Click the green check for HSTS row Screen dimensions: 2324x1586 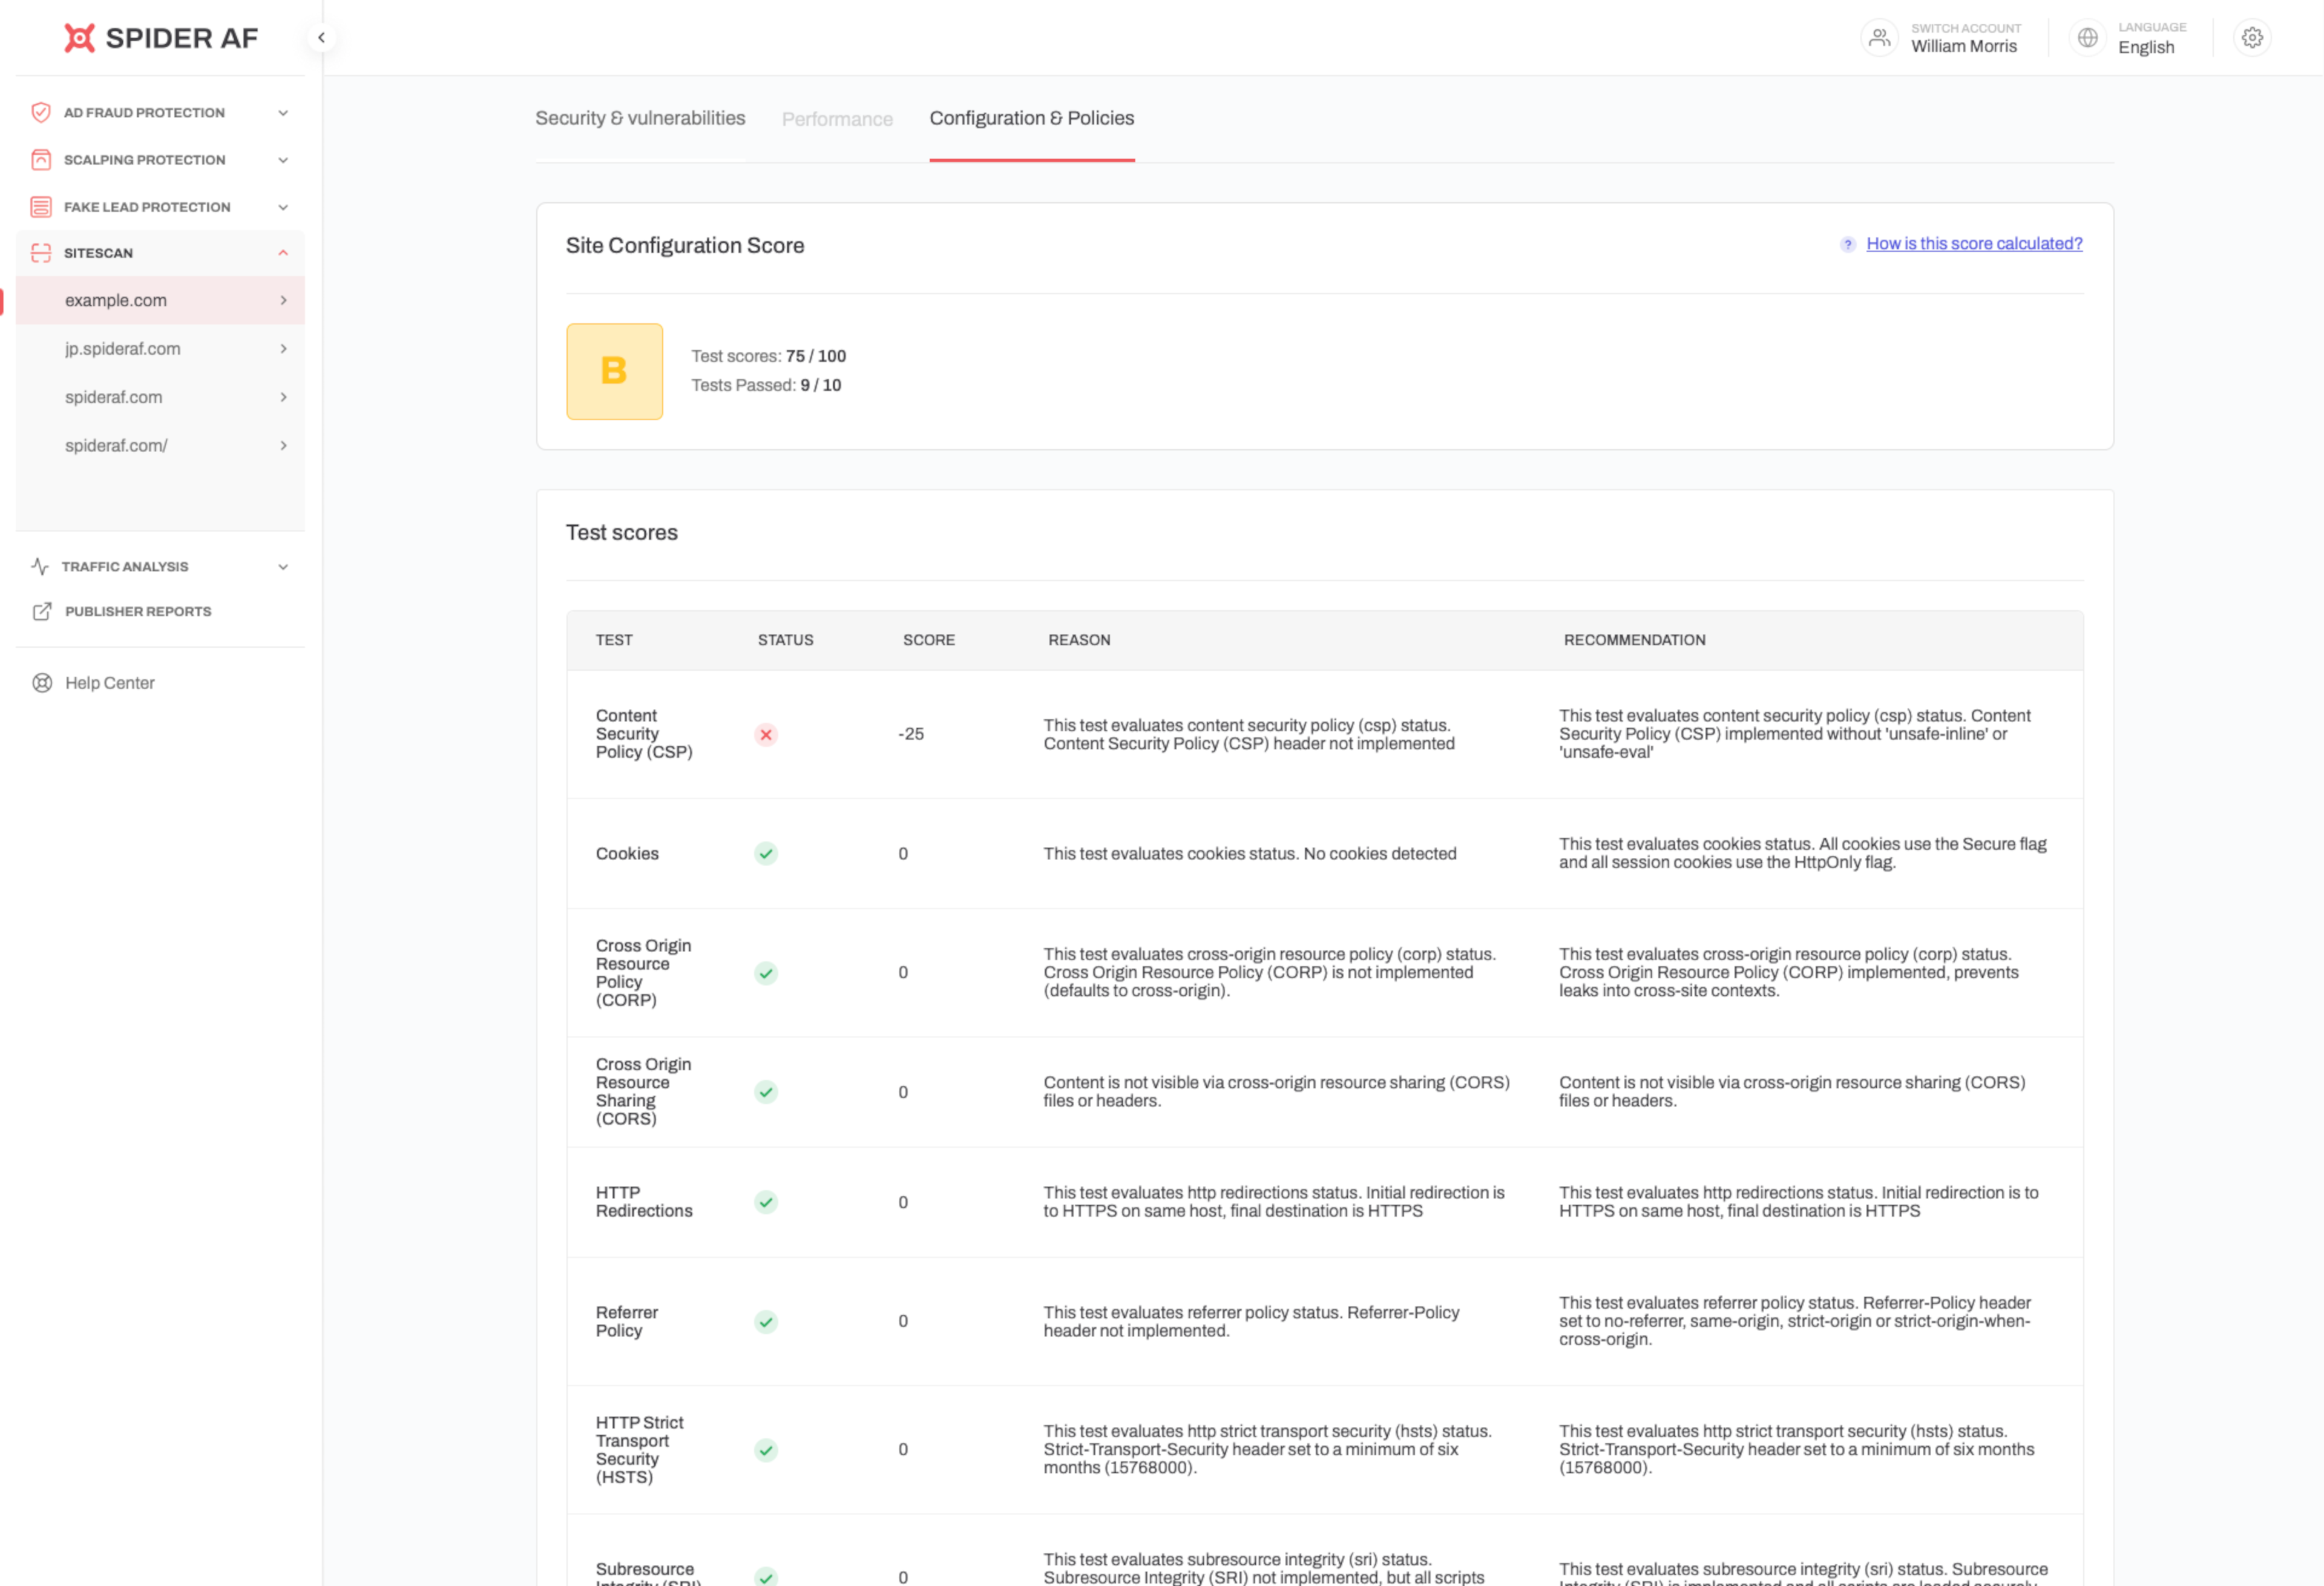[766, 1450]
